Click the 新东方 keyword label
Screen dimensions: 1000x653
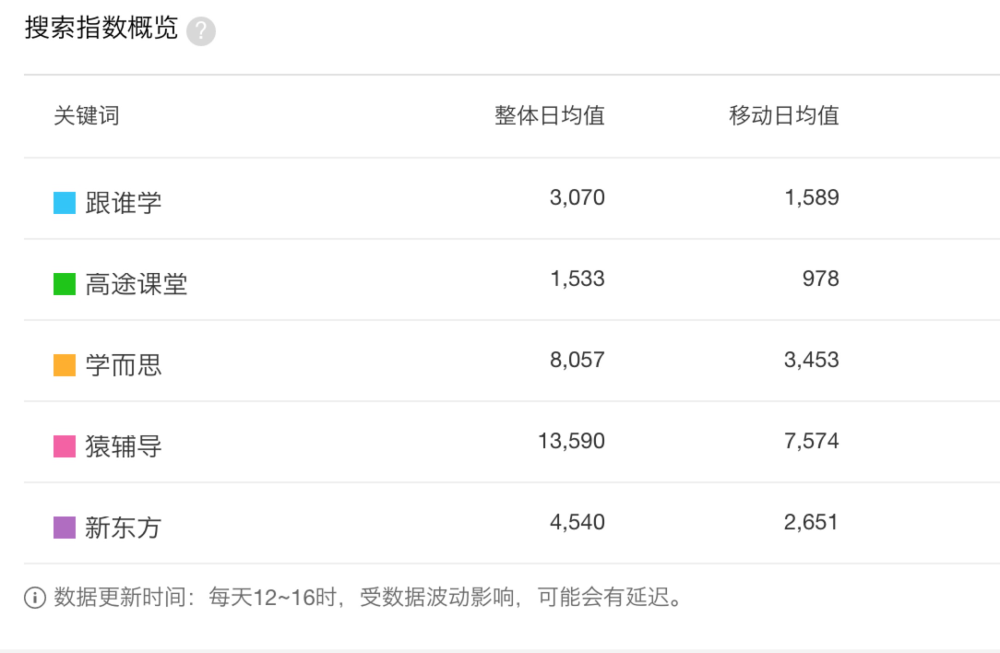(123, 527)
